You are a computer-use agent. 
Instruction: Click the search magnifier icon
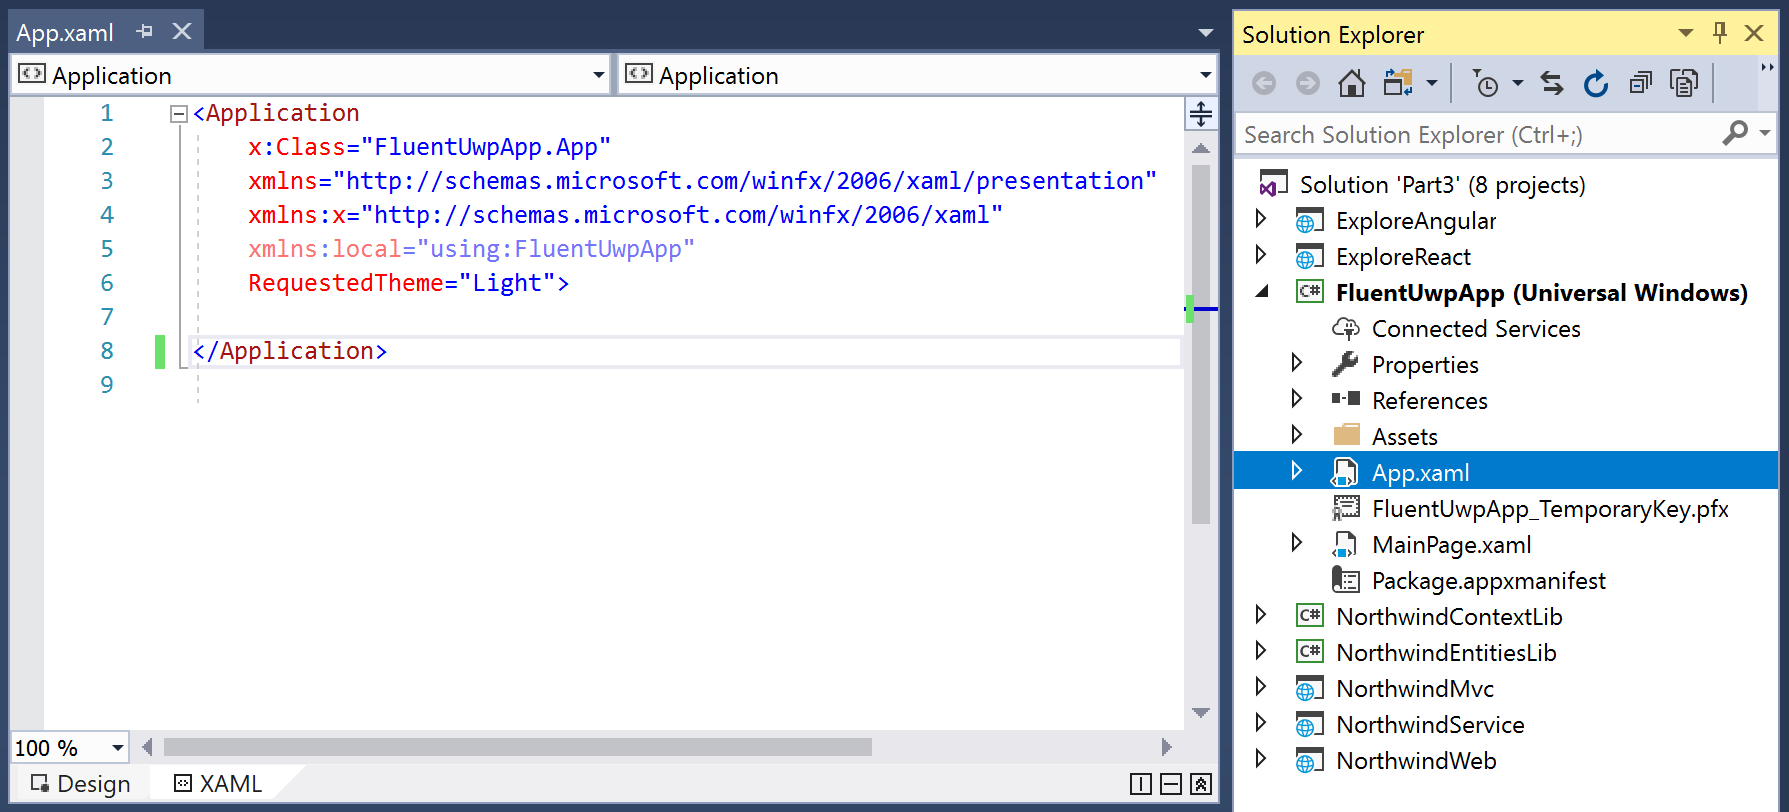click(x=1735, y=133)
